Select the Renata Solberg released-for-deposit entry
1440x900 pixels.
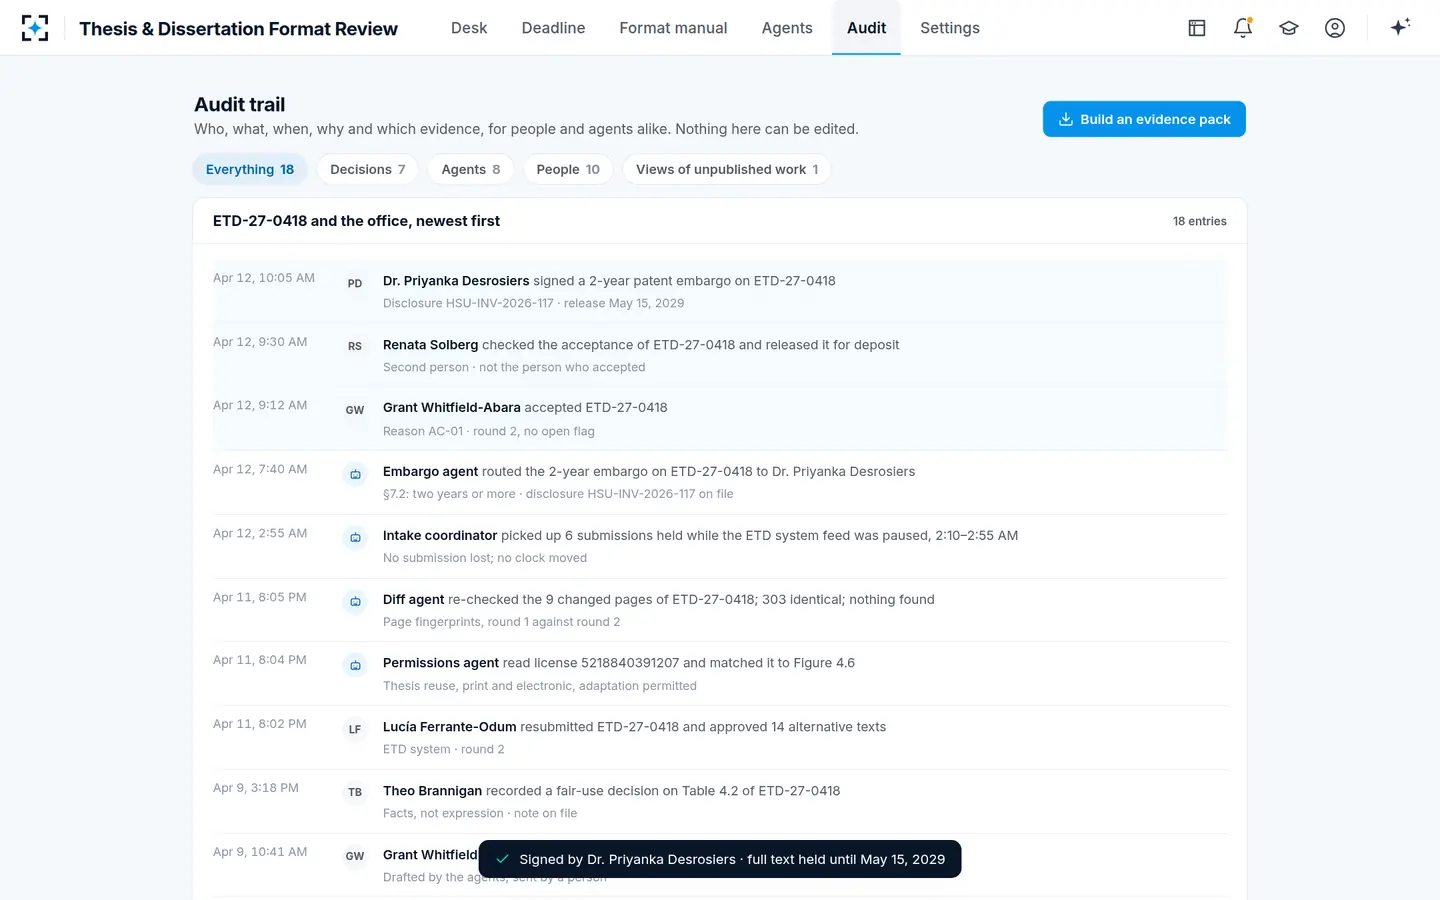coord(720,355)
